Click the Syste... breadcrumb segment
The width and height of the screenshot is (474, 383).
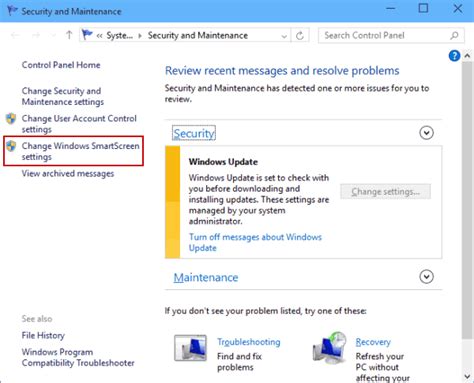pos(119,35)
